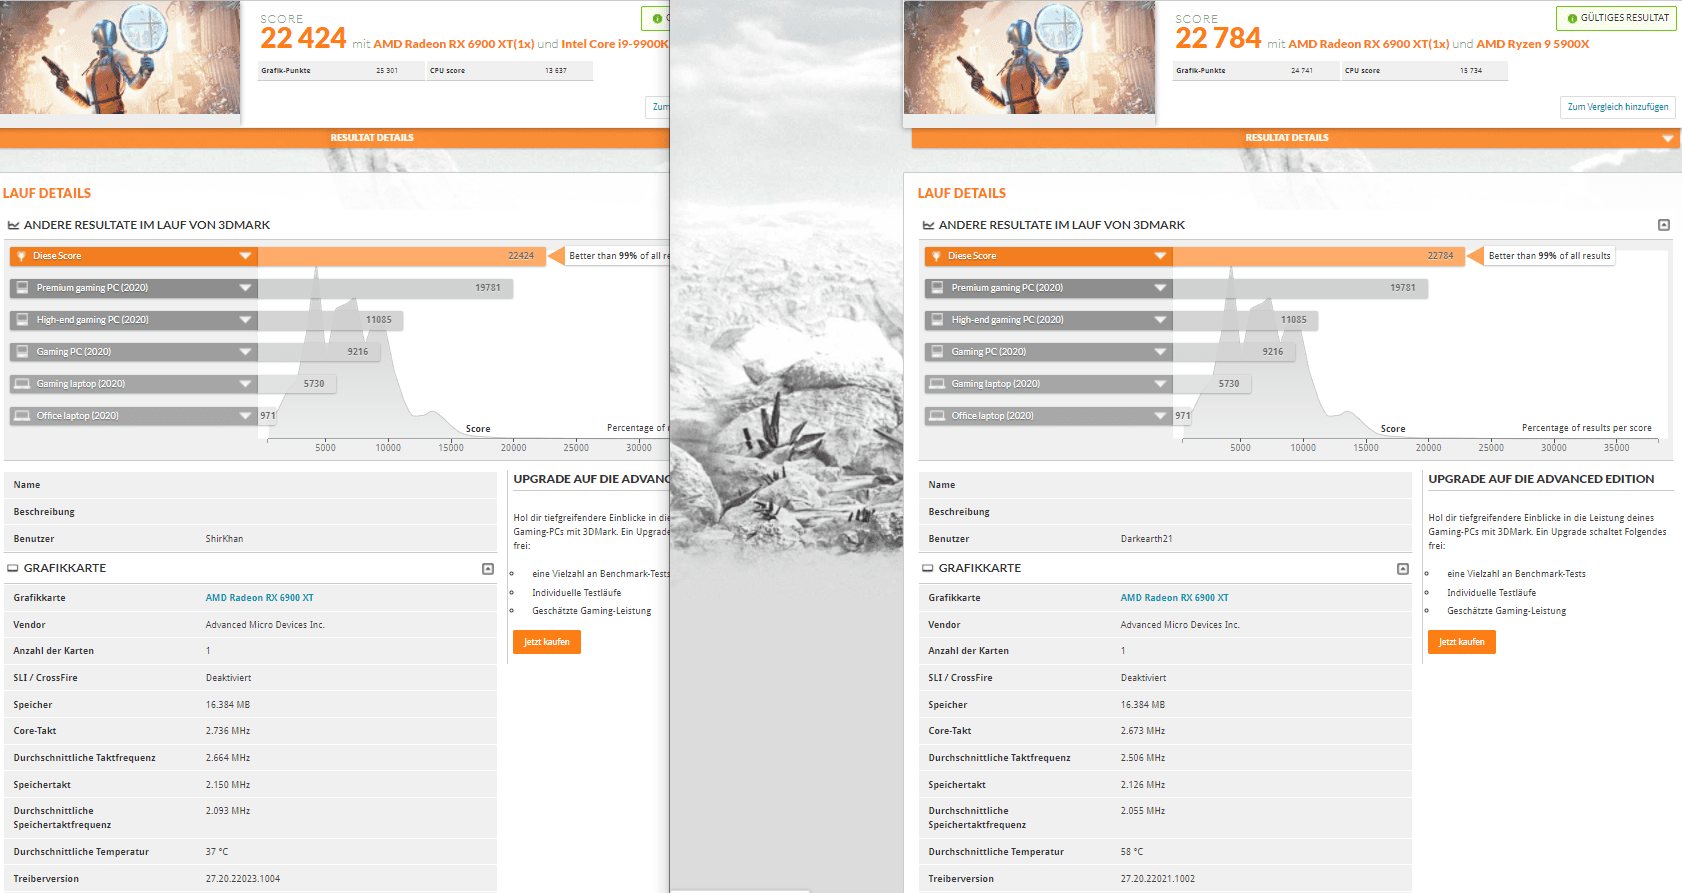Collapse the GRAFIKKARTE section in Darkearth21's result
Screen dimensions: 1682x893
[1403, 568]
